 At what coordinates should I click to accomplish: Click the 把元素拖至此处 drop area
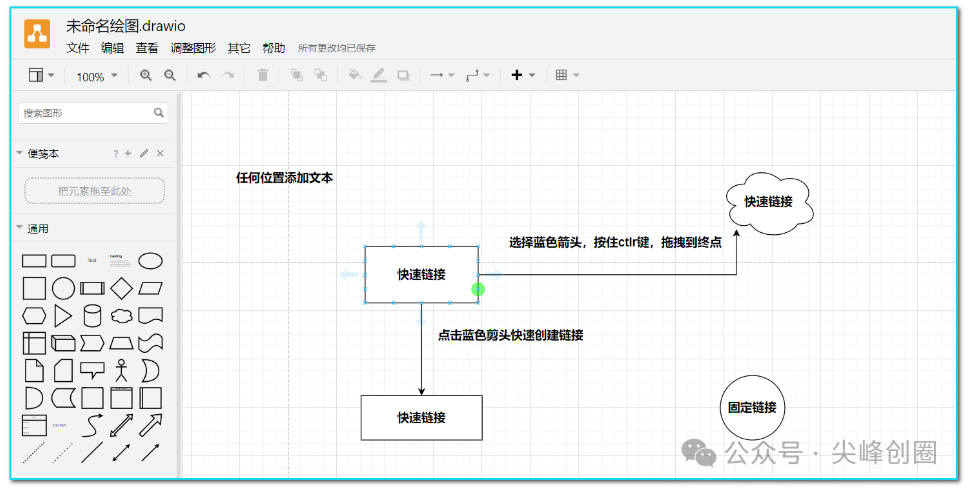tap(94, 191)
